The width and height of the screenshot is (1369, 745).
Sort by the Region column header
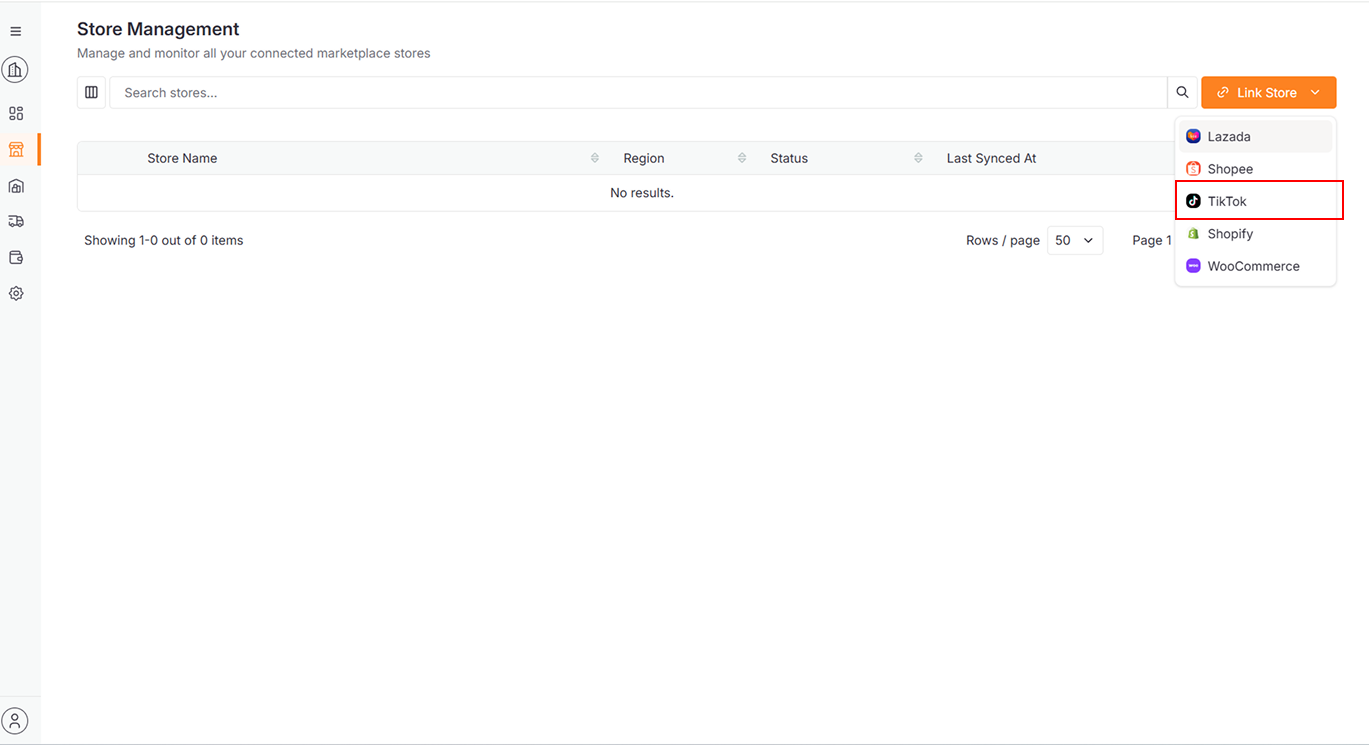click(x=644, y=158)
